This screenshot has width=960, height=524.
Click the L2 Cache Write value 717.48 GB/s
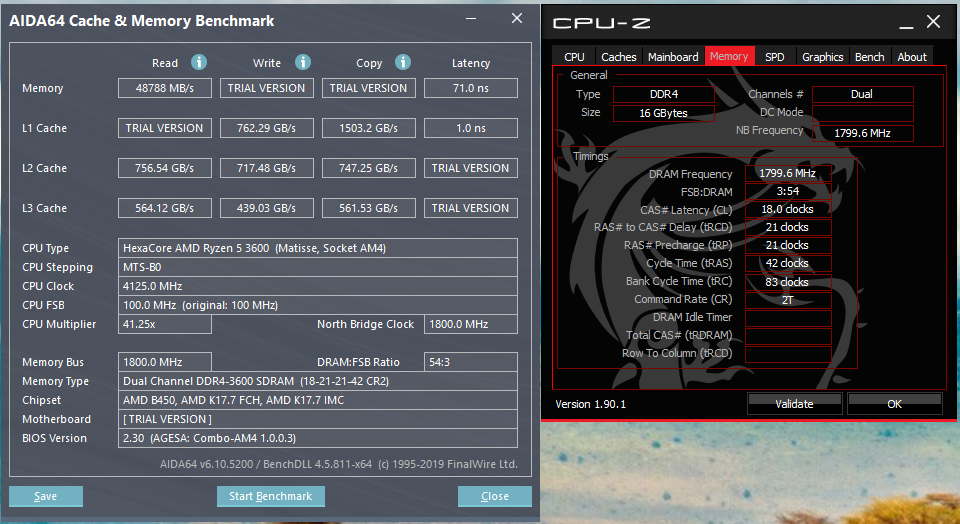coord(266,168)
